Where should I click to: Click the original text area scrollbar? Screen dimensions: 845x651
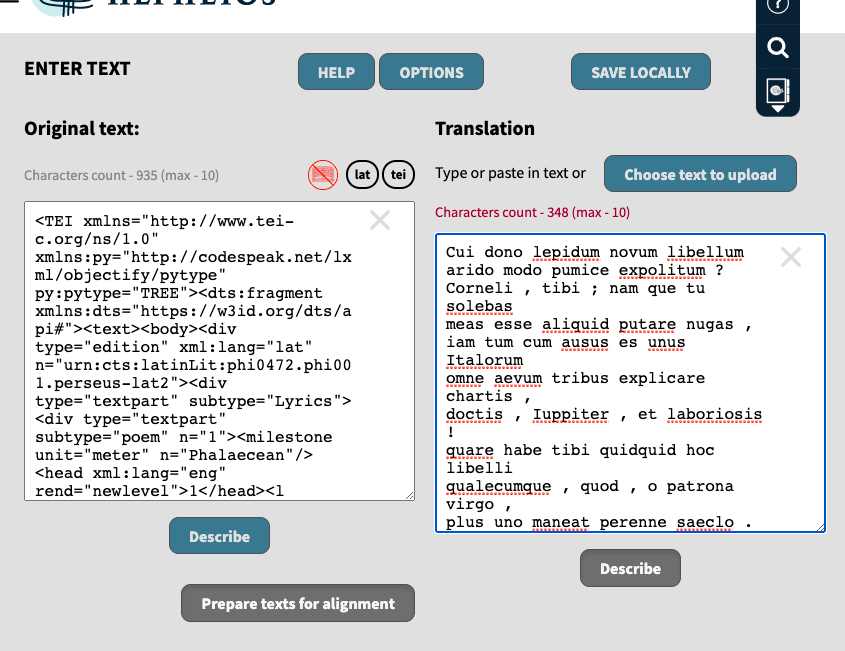(410, 350)
